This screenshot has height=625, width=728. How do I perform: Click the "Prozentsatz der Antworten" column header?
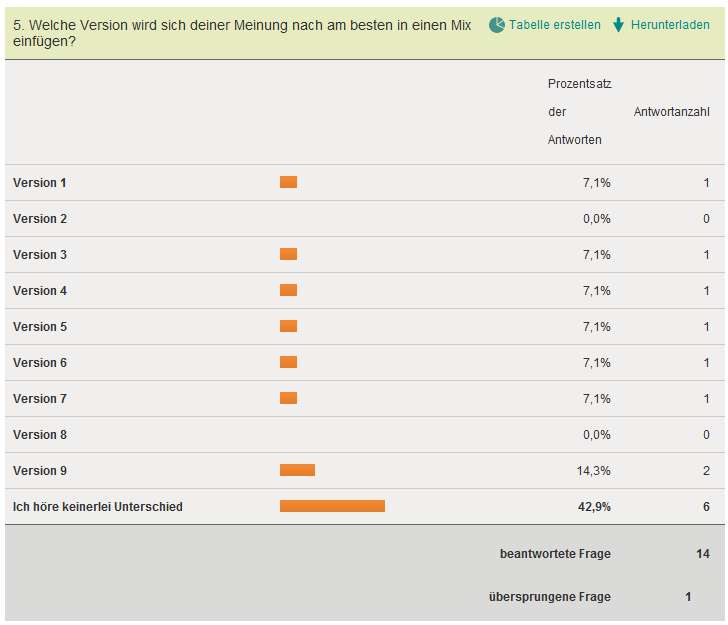575,112
